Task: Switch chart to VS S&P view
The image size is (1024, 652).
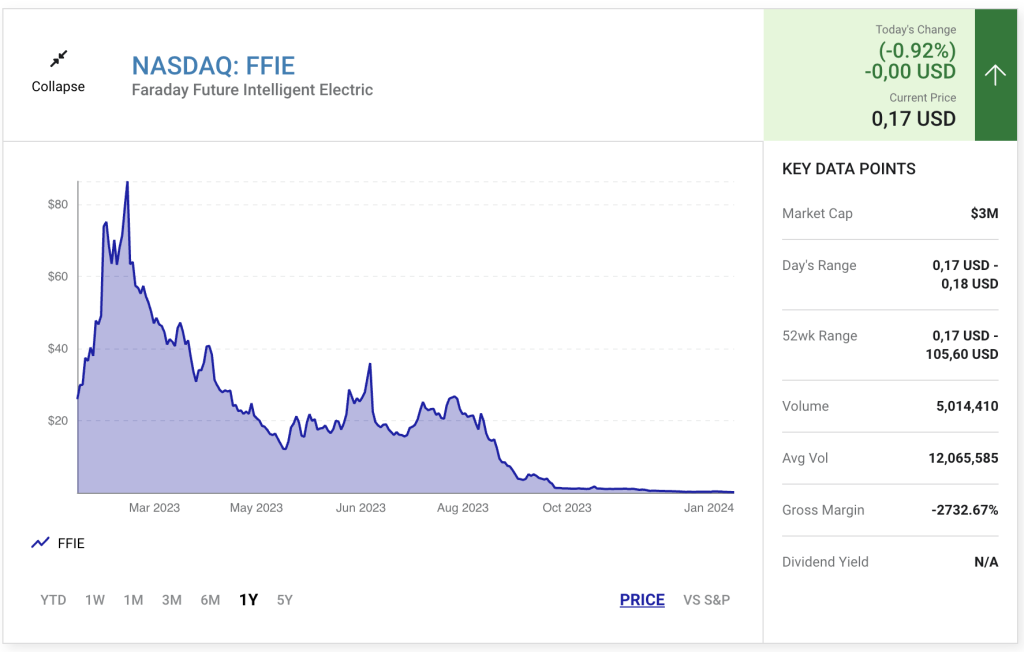Action: [x=707, y=600]
